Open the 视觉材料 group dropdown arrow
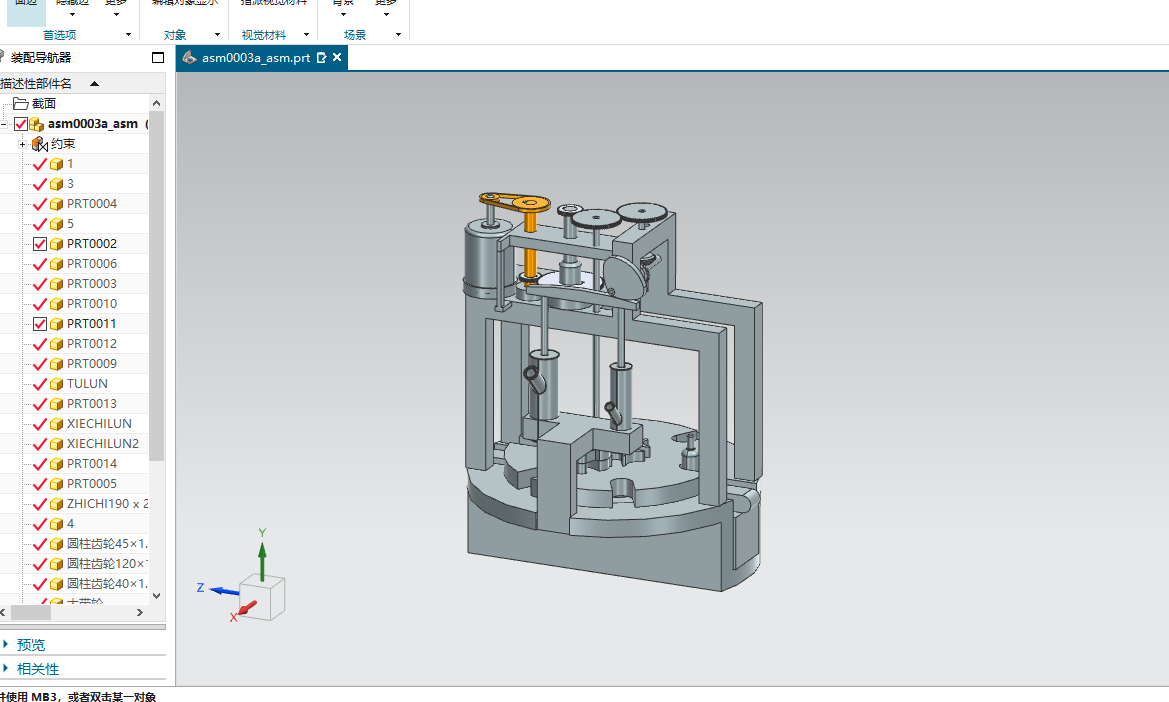1169x702 pixels. (x=306, y=35)
